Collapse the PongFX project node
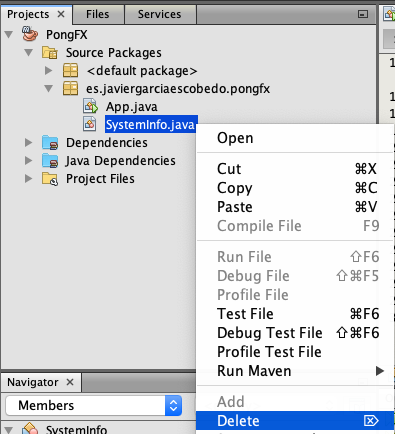 click(9, 34)
